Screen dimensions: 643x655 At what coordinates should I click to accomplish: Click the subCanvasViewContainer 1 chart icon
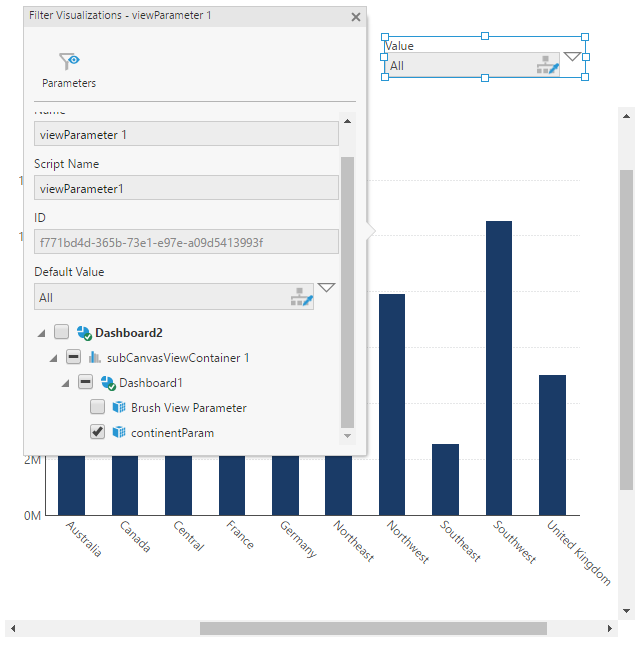tap(96, 358)
